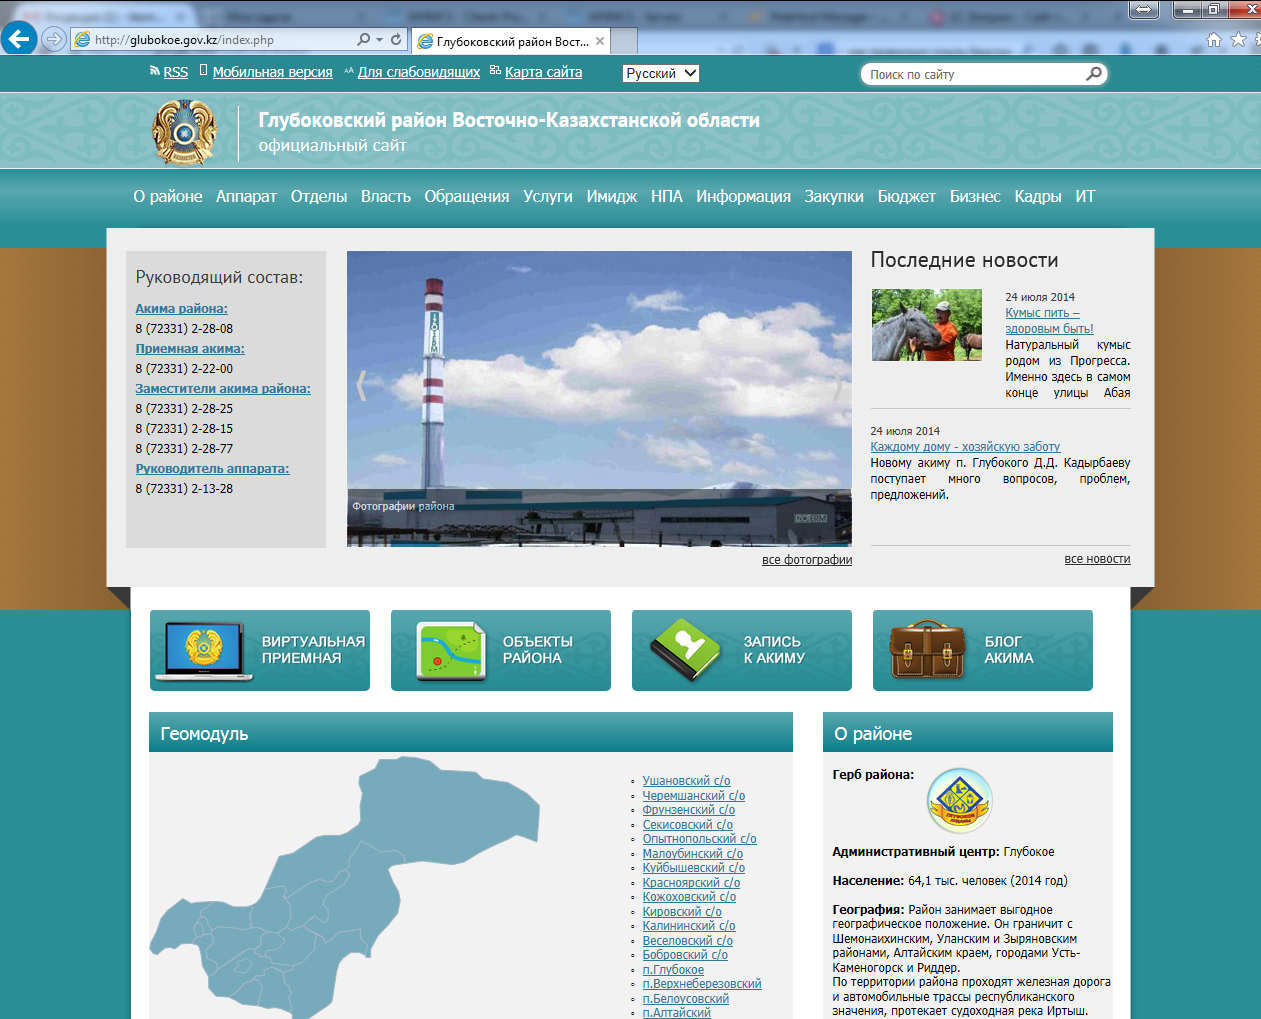Open the RSS feed link
The height and width of the screenshot is (1019, 1261).
pyautogui.click(x=175, y=72)
